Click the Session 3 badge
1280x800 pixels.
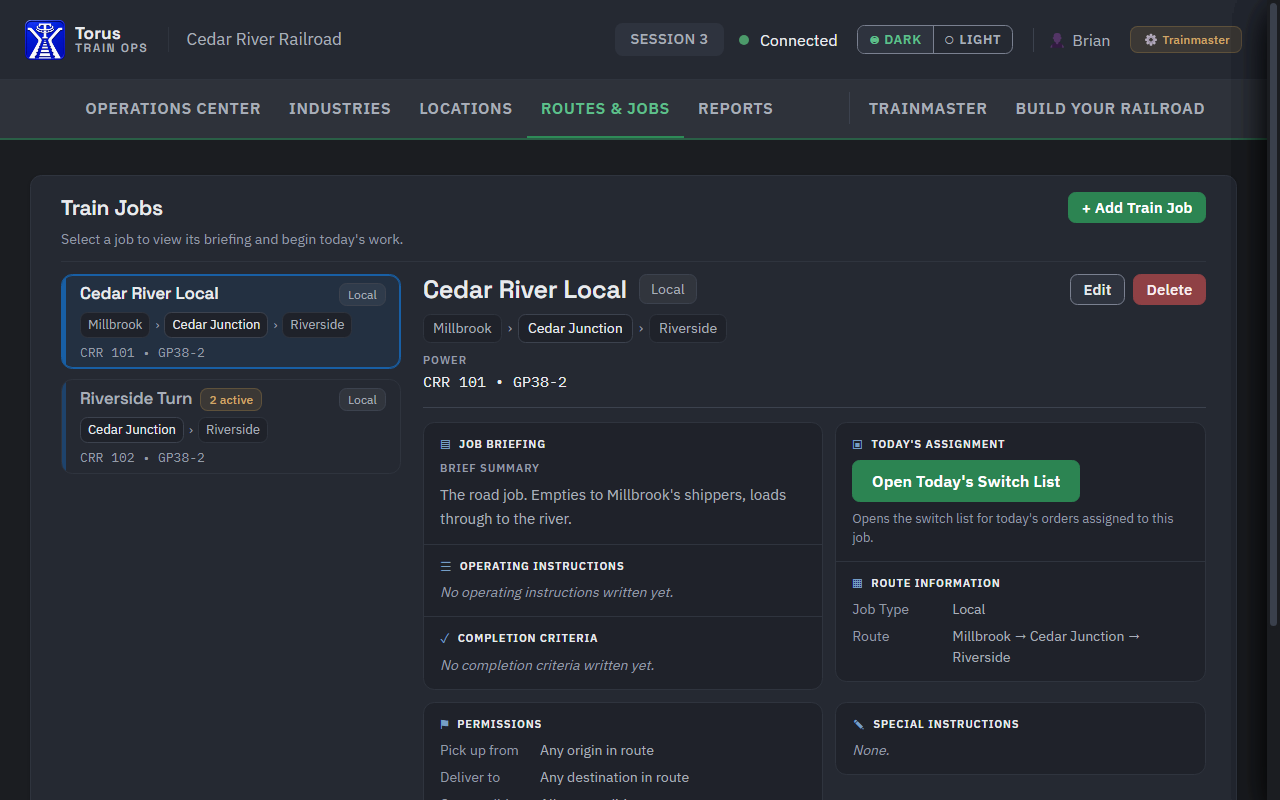click(x=669, y=40)
